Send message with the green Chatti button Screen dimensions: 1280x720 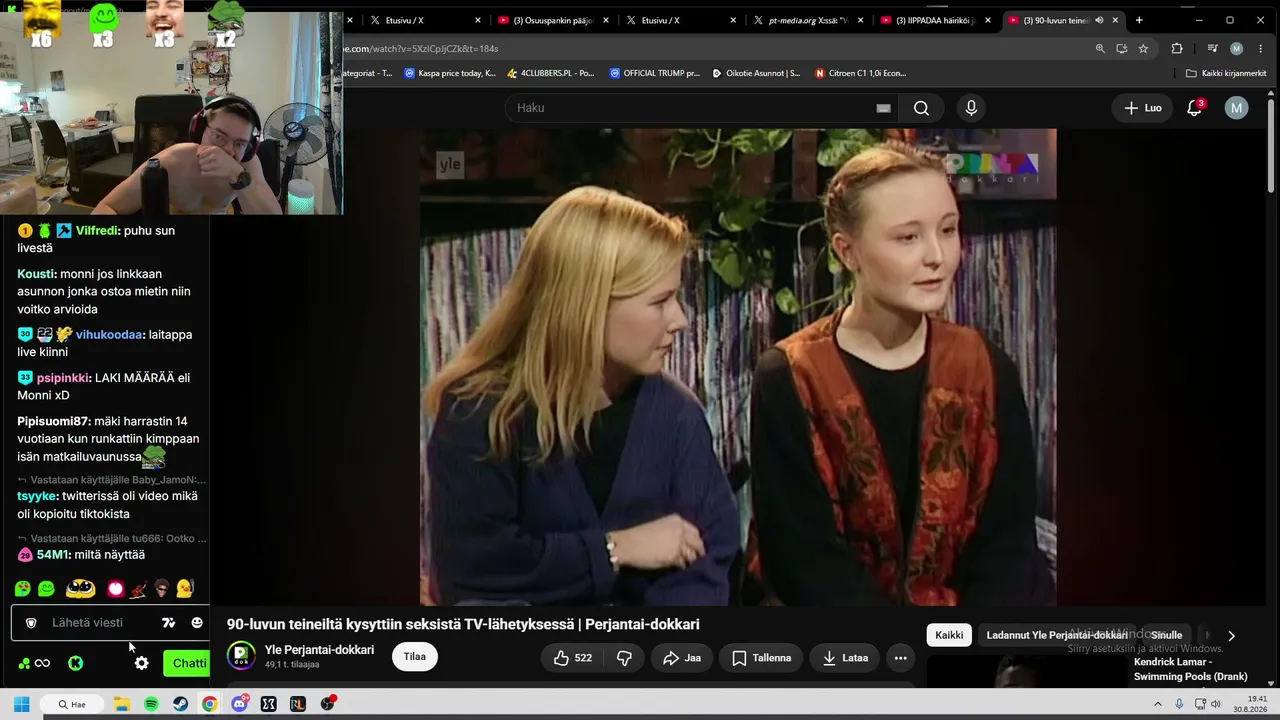pos(187,663)
